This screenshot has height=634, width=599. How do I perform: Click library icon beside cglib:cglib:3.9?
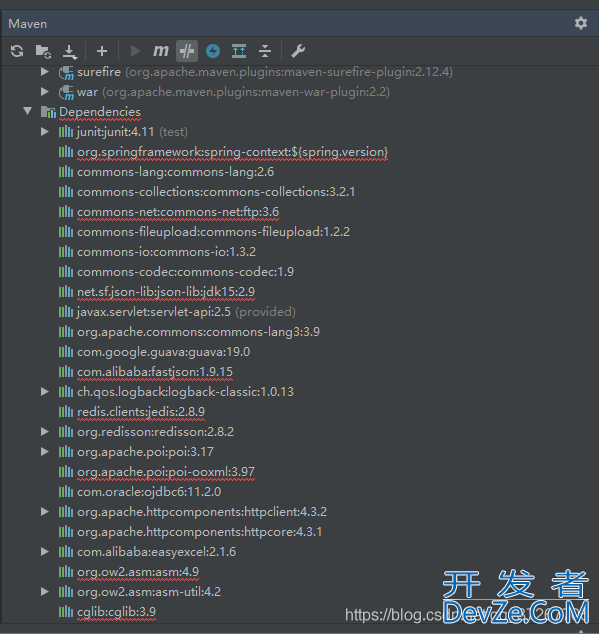click(x=66, y=611)
